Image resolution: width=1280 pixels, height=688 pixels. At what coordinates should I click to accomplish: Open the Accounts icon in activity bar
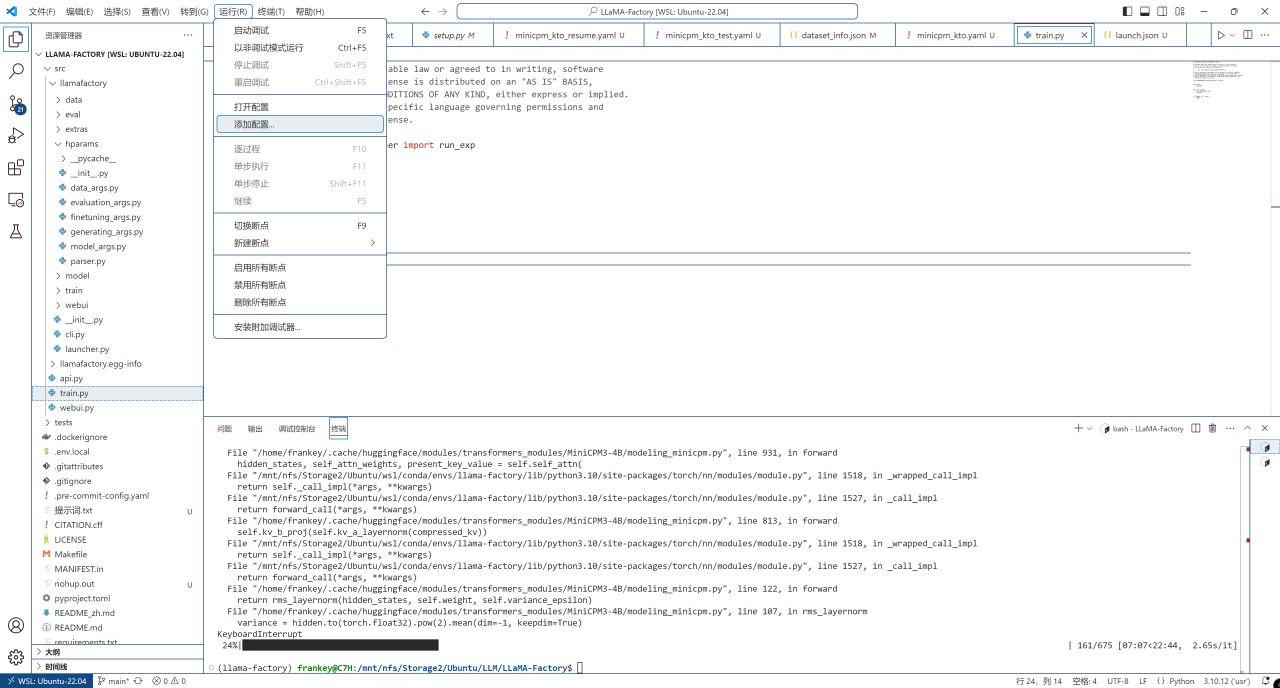tap(15, 626)
